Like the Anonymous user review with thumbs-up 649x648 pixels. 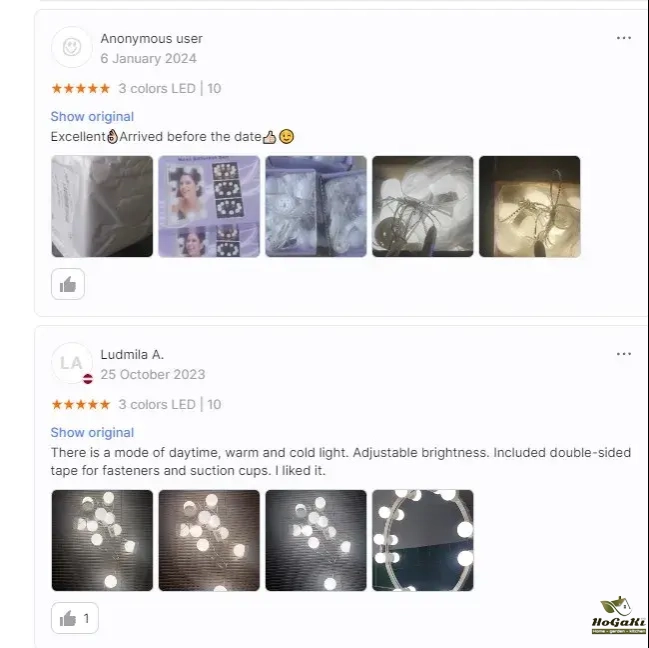point(68,284)
